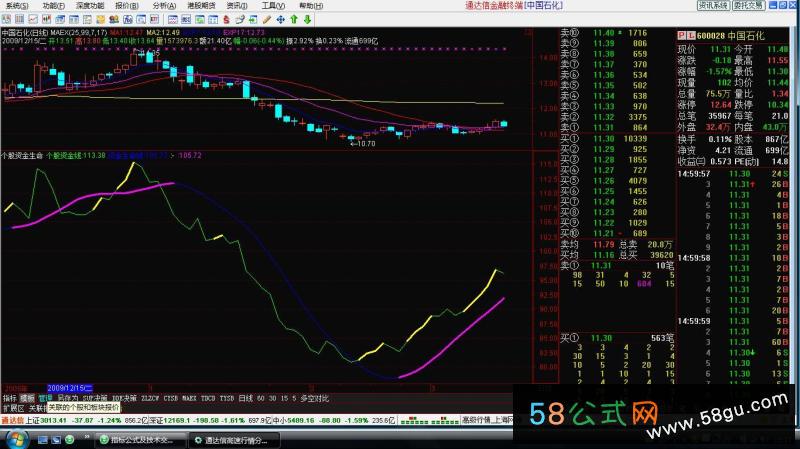The width and height of the screenshot is (800, 449).
Task: Click the 个股资金生命 indicator label
Action: tap(22, 155)
